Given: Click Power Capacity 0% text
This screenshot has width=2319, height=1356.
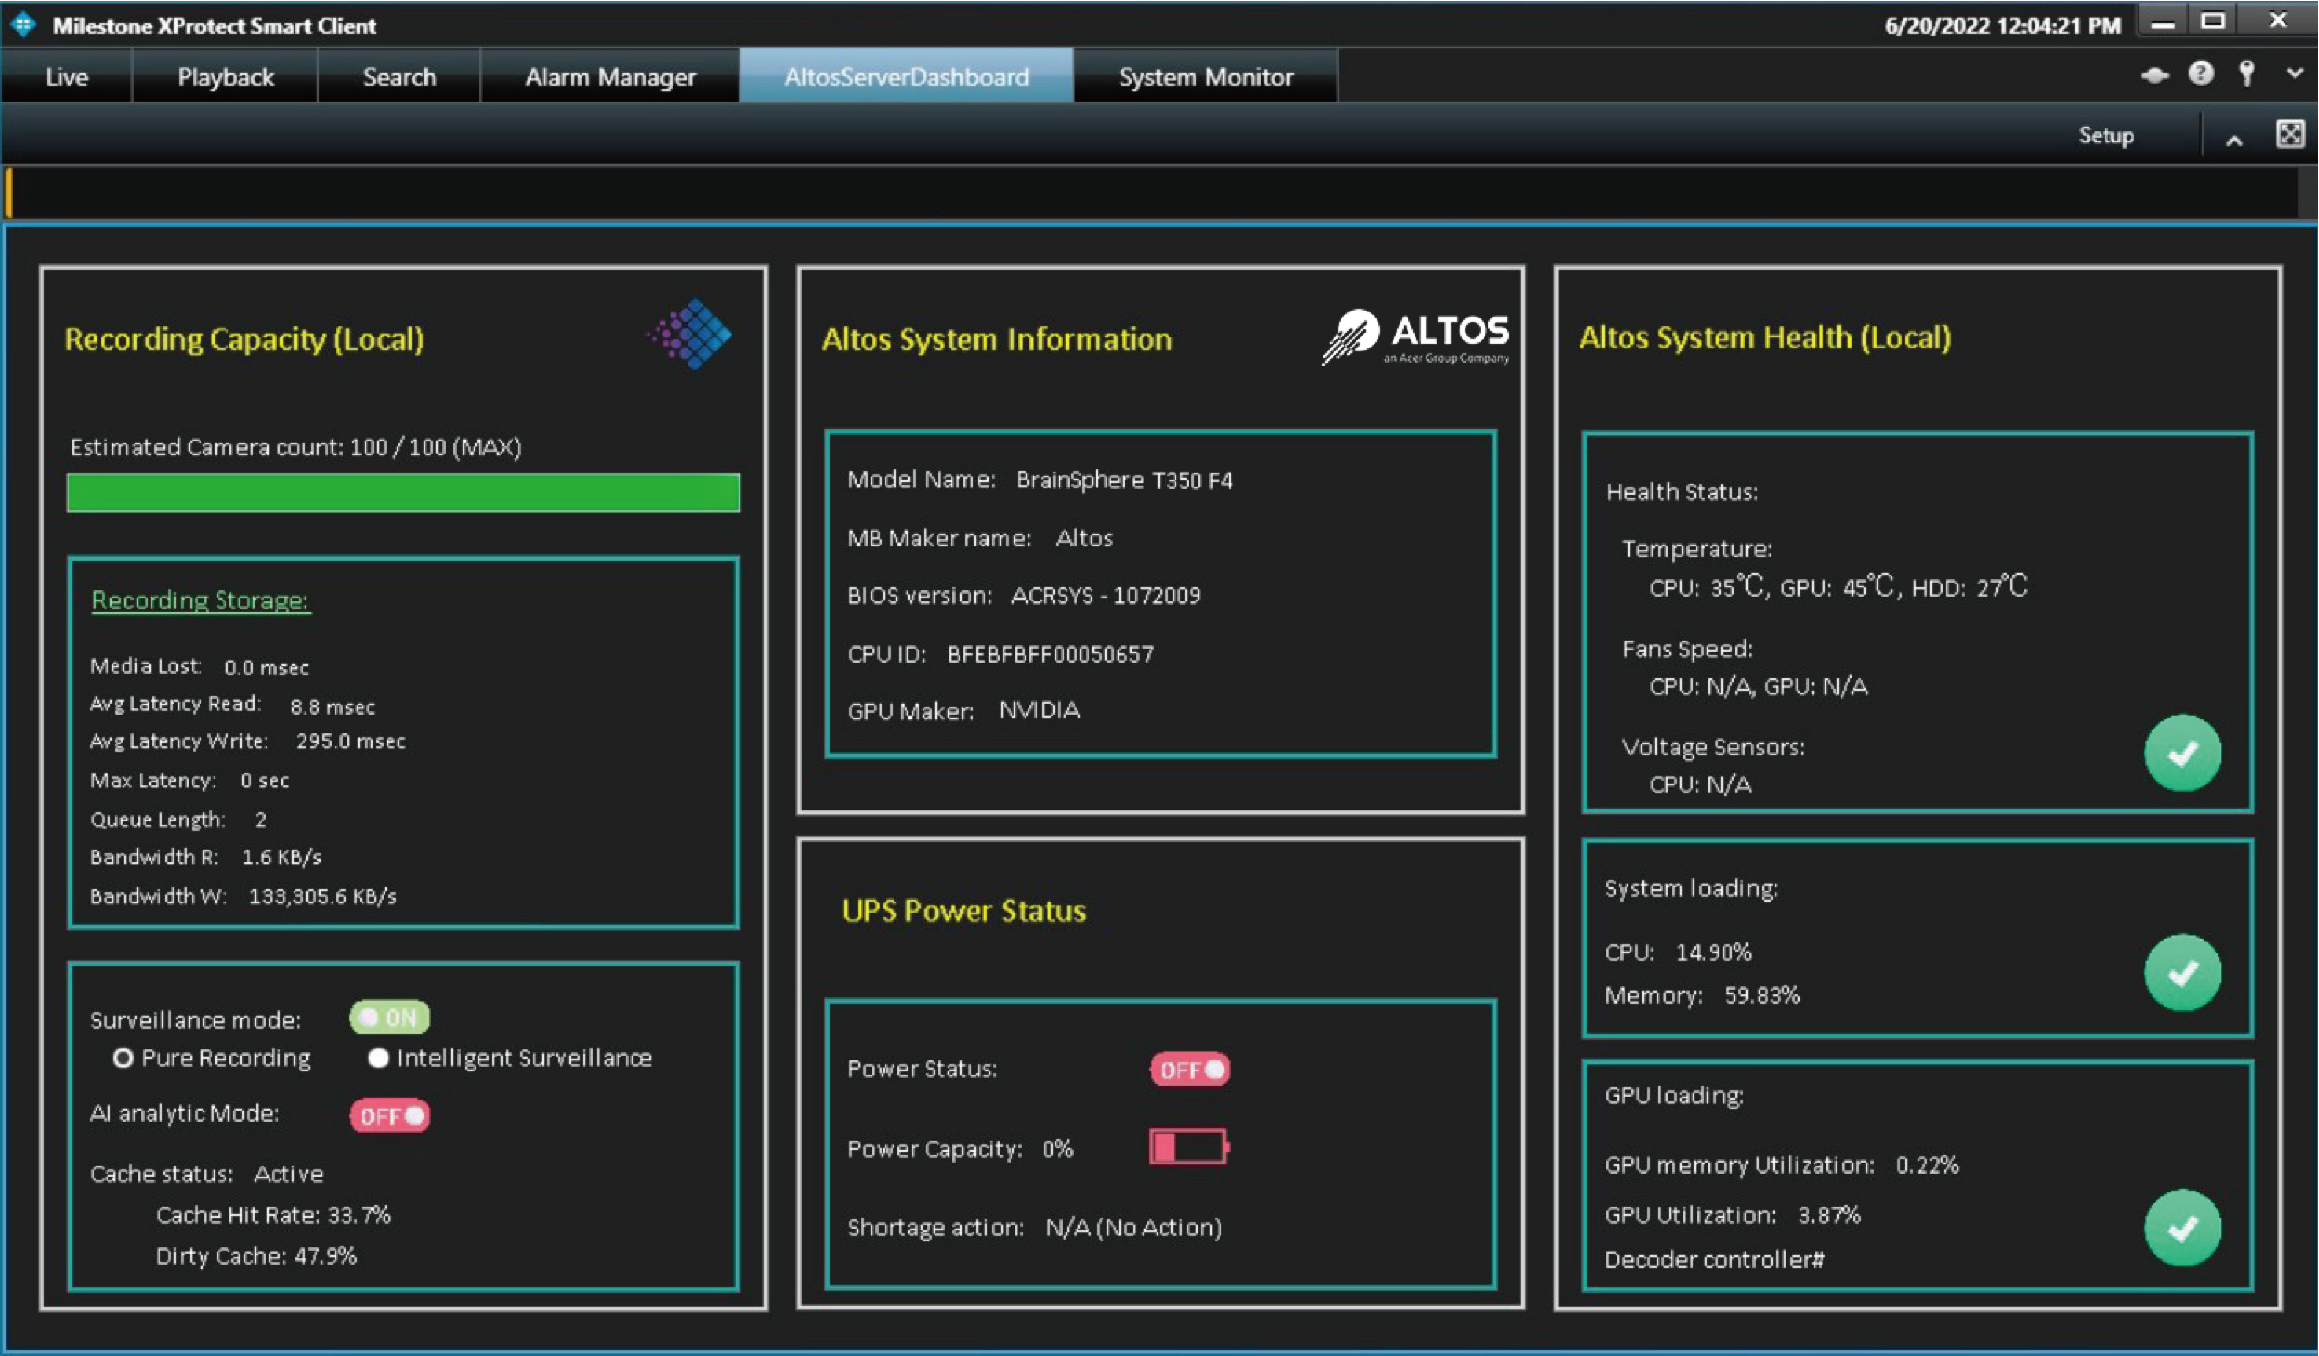Looking at the screenshot, I should click(x=960, y=1149).
